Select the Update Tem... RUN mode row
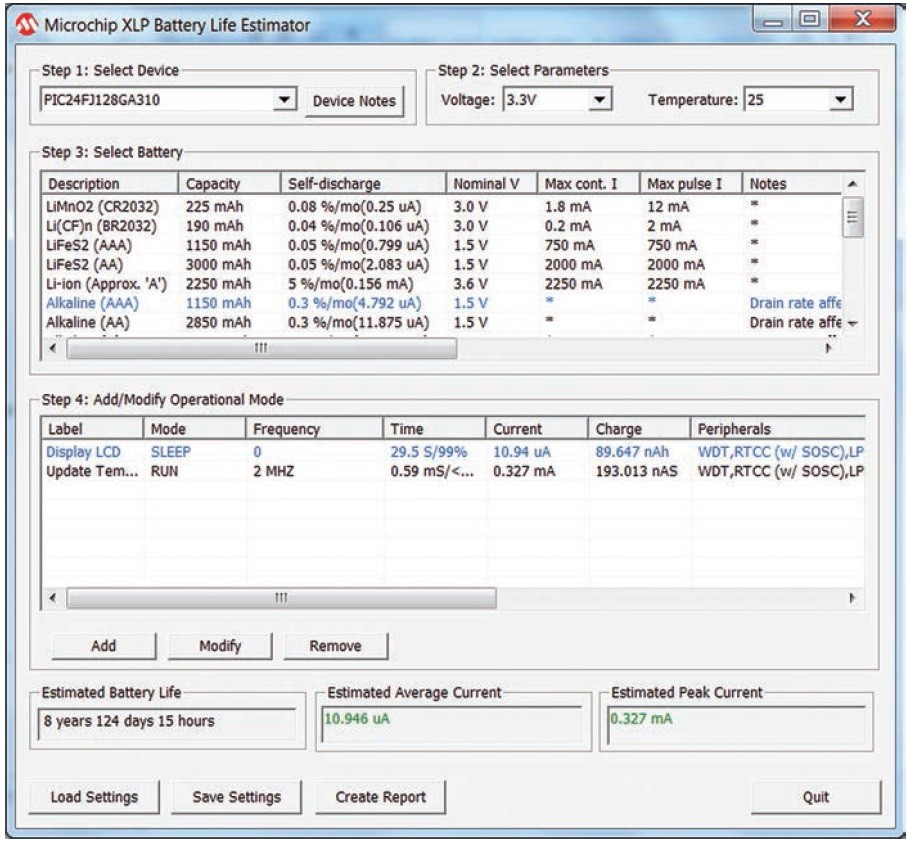This screenshot has width=909, height=843. pyautogui.click(x=90, y=471)
